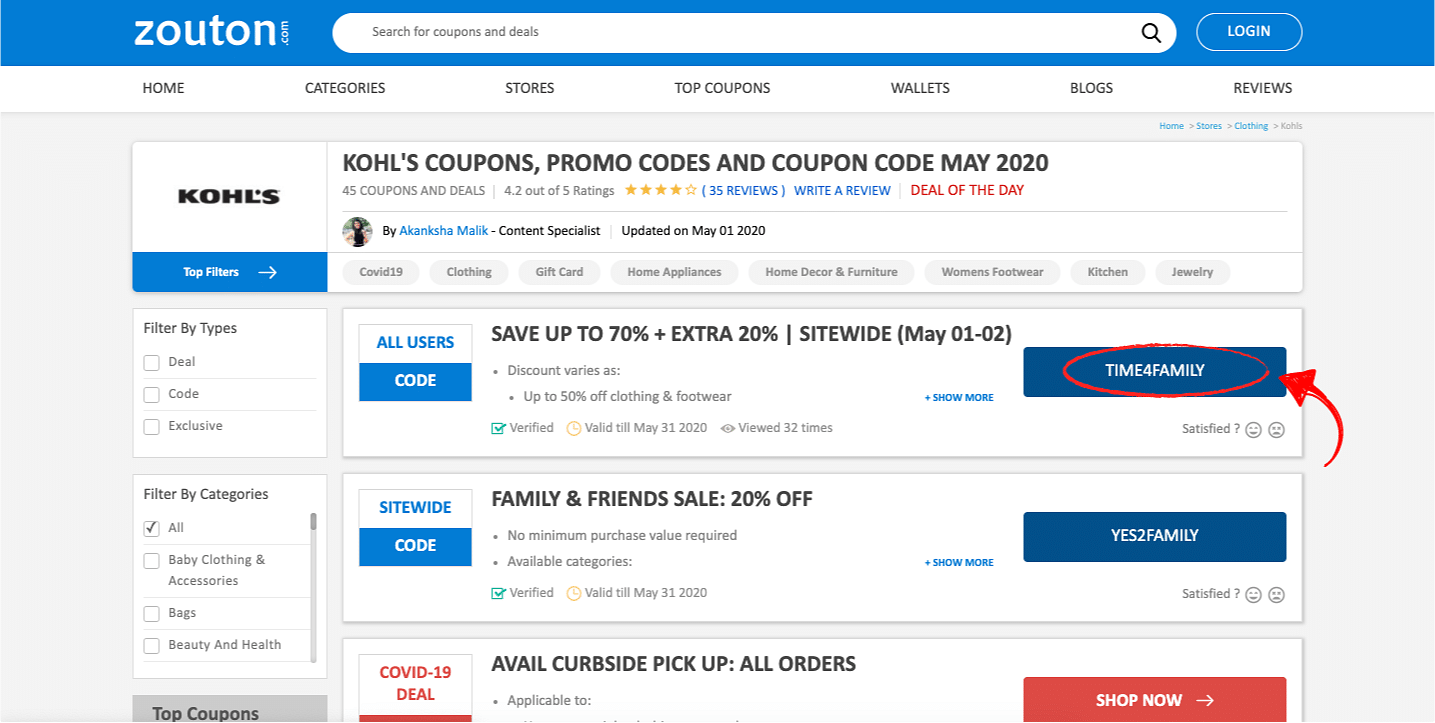Go to the Stores menu item
Viewport: 1435px width, 723px height.
point(530,88)
